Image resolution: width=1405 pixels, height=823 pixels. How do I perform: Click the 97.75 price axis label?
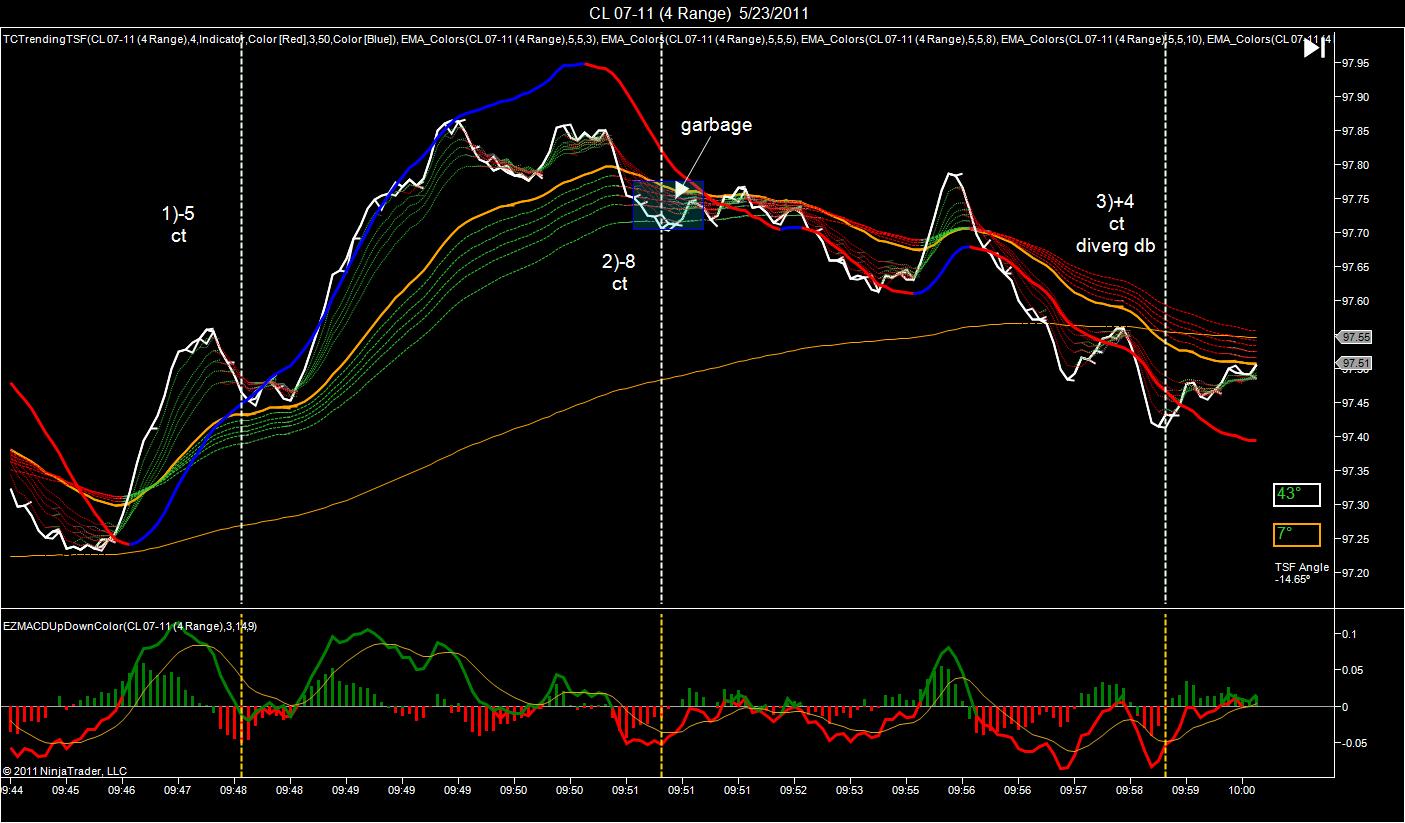point(1355,199)
